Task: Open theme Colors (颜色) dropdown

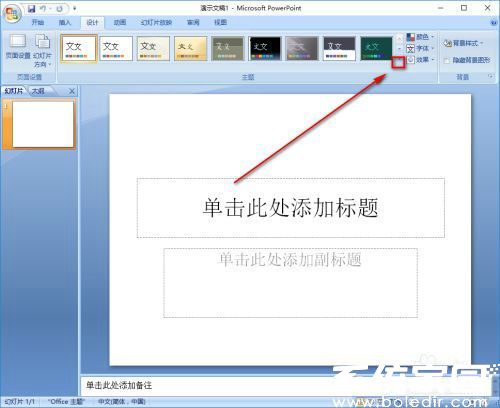Action: (421, 37)
